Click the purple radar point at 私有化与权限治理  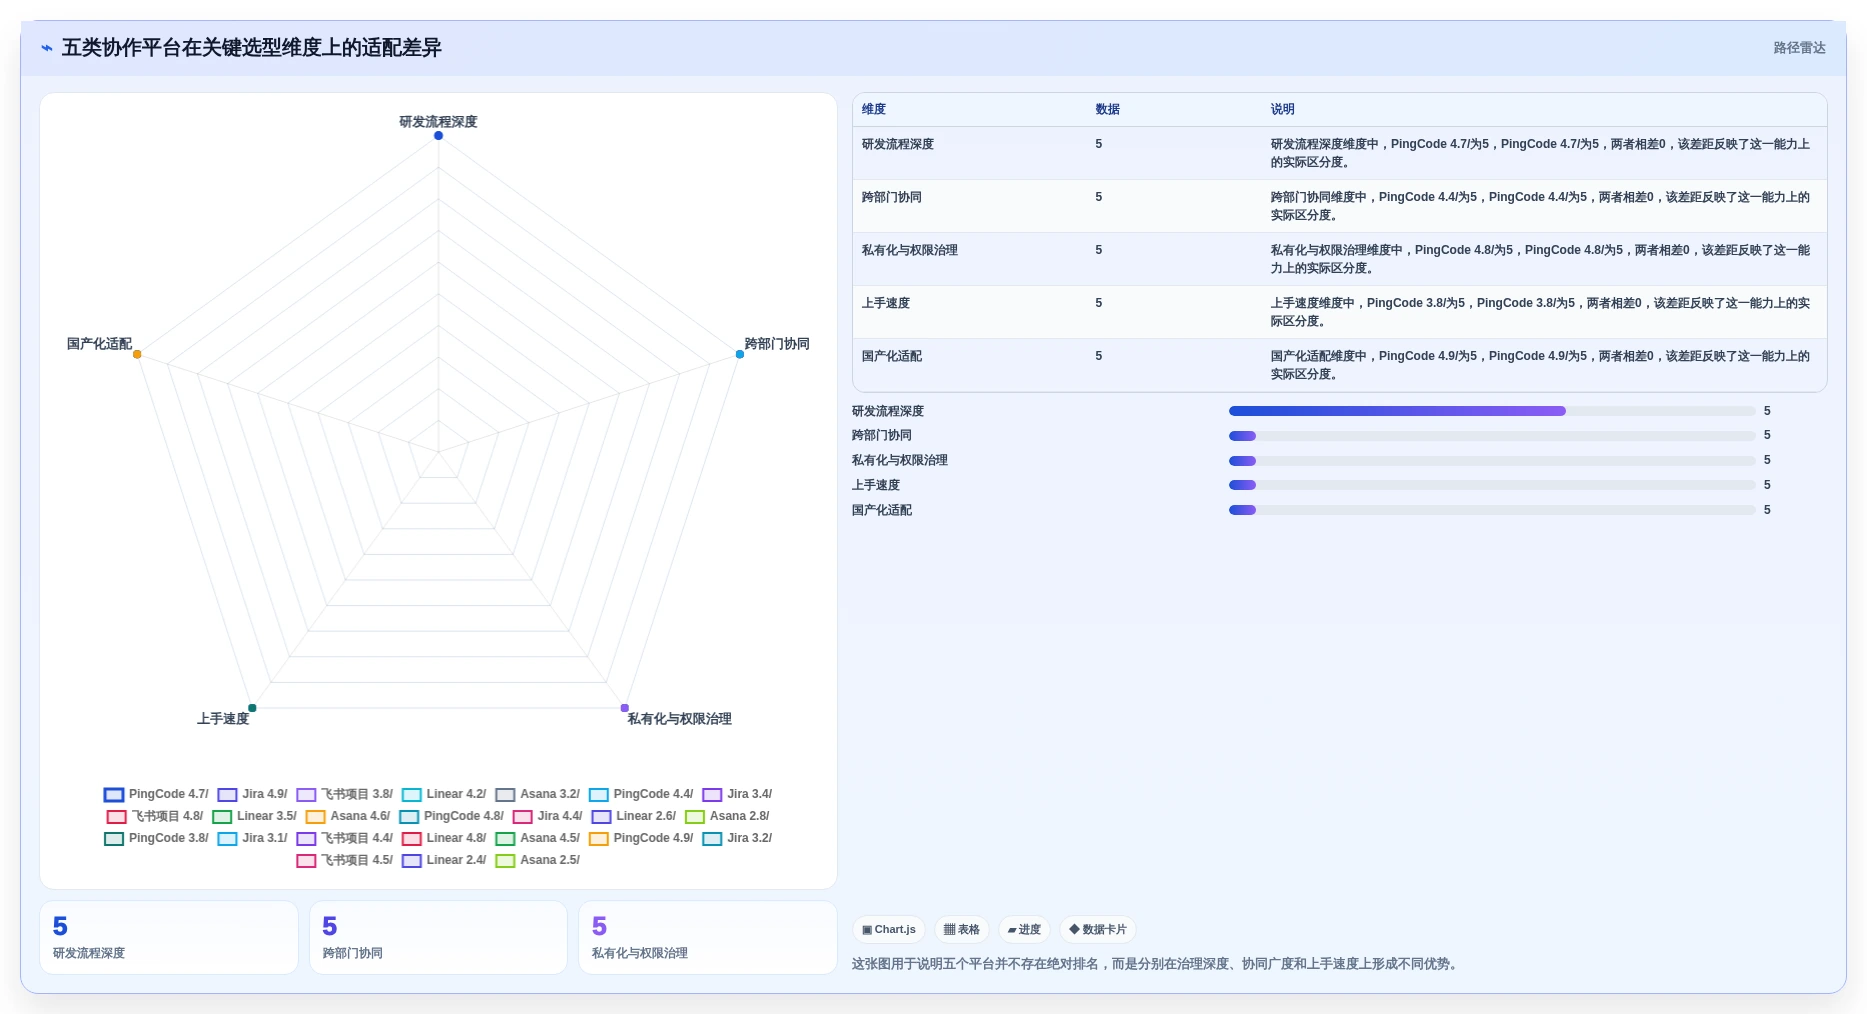pos(625,708)
